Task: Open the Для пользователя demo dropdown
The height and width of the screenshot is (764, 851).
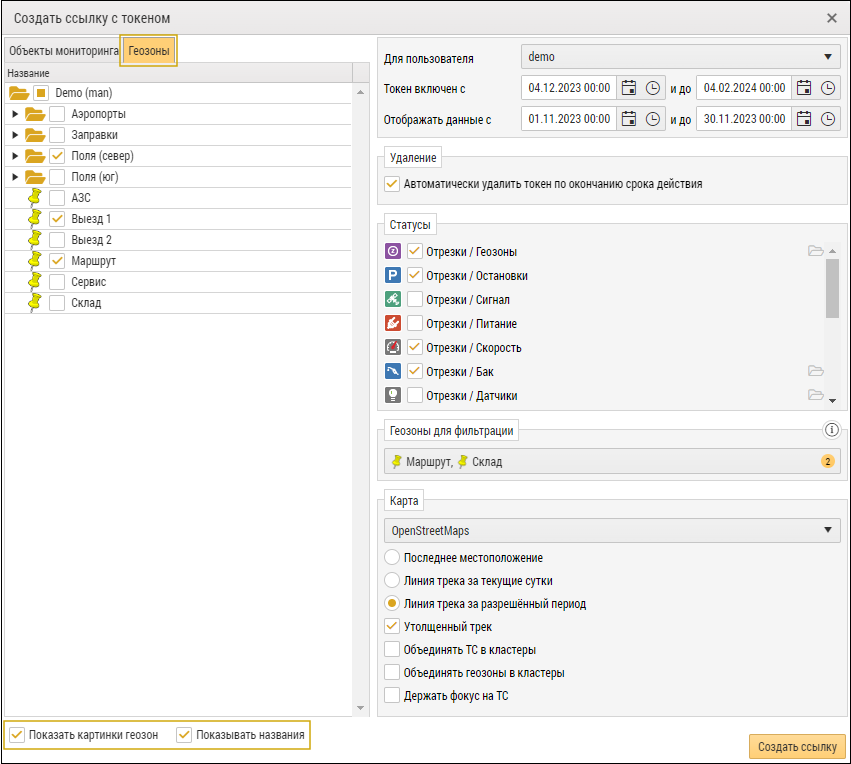Action: pyautogui.click(x=681, y=57)
